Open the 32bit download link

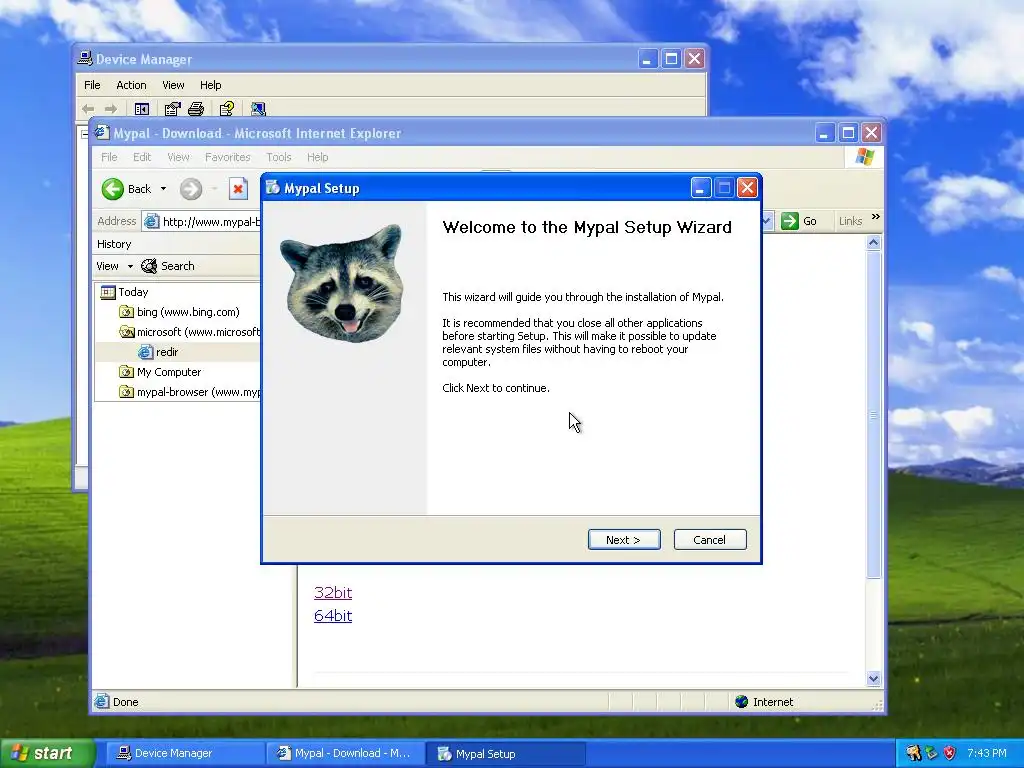pos(333,592)
